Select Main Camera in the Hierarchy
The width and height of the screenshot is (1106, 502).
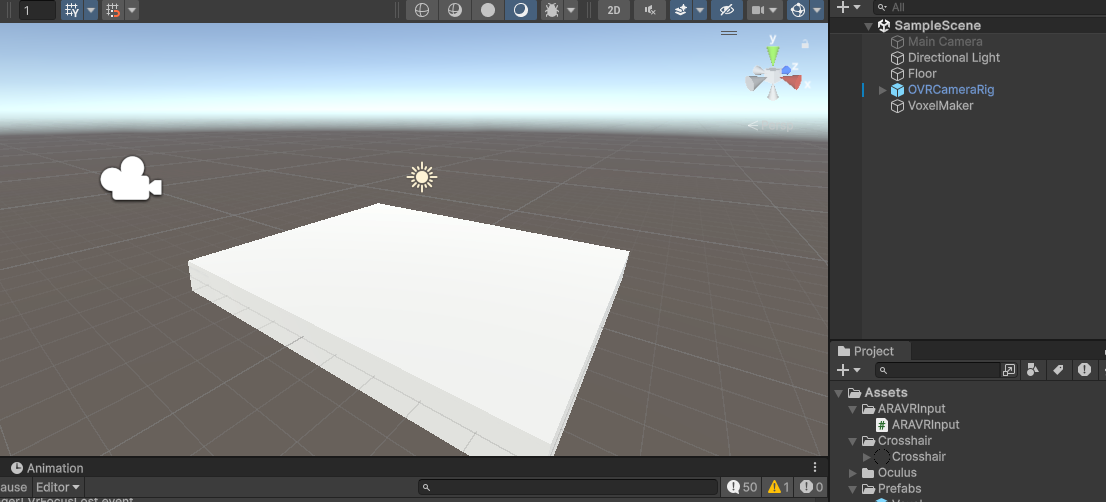[945, 42]
